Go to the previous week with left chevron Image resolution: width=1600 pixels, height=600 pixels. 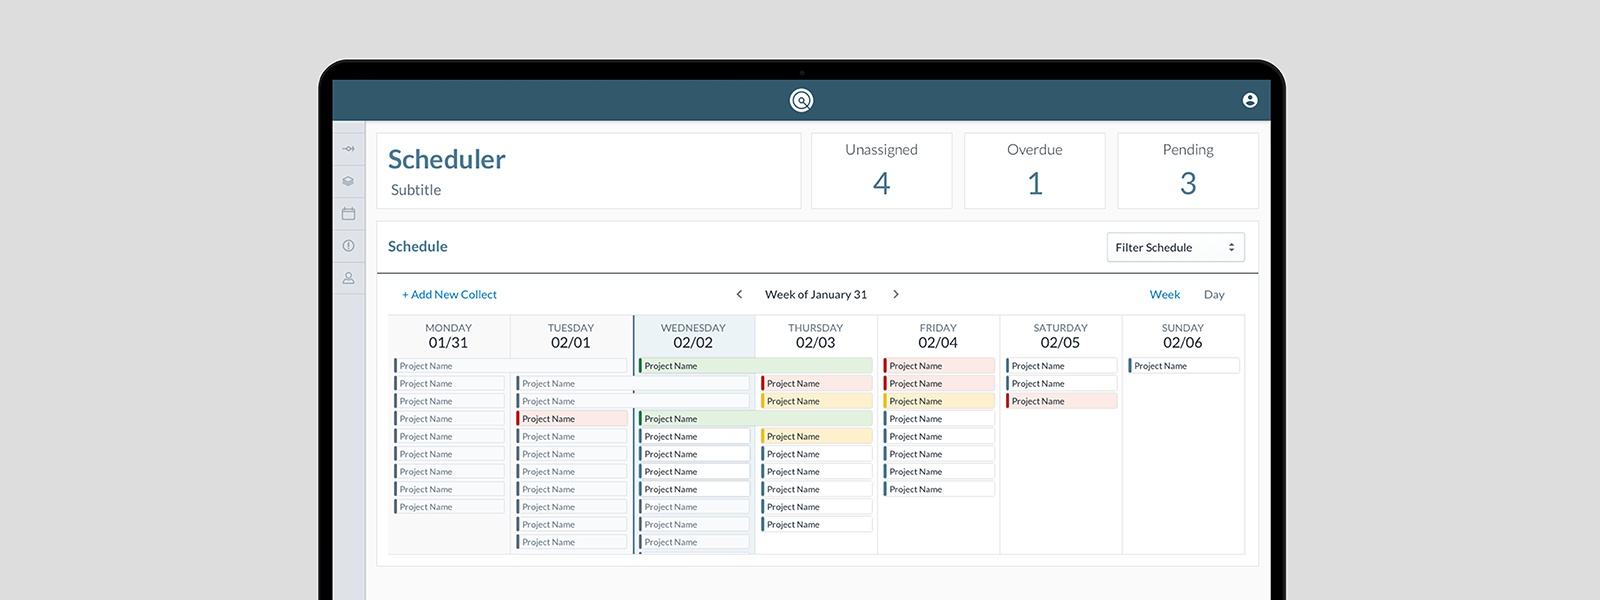click(x=739, y=294)
